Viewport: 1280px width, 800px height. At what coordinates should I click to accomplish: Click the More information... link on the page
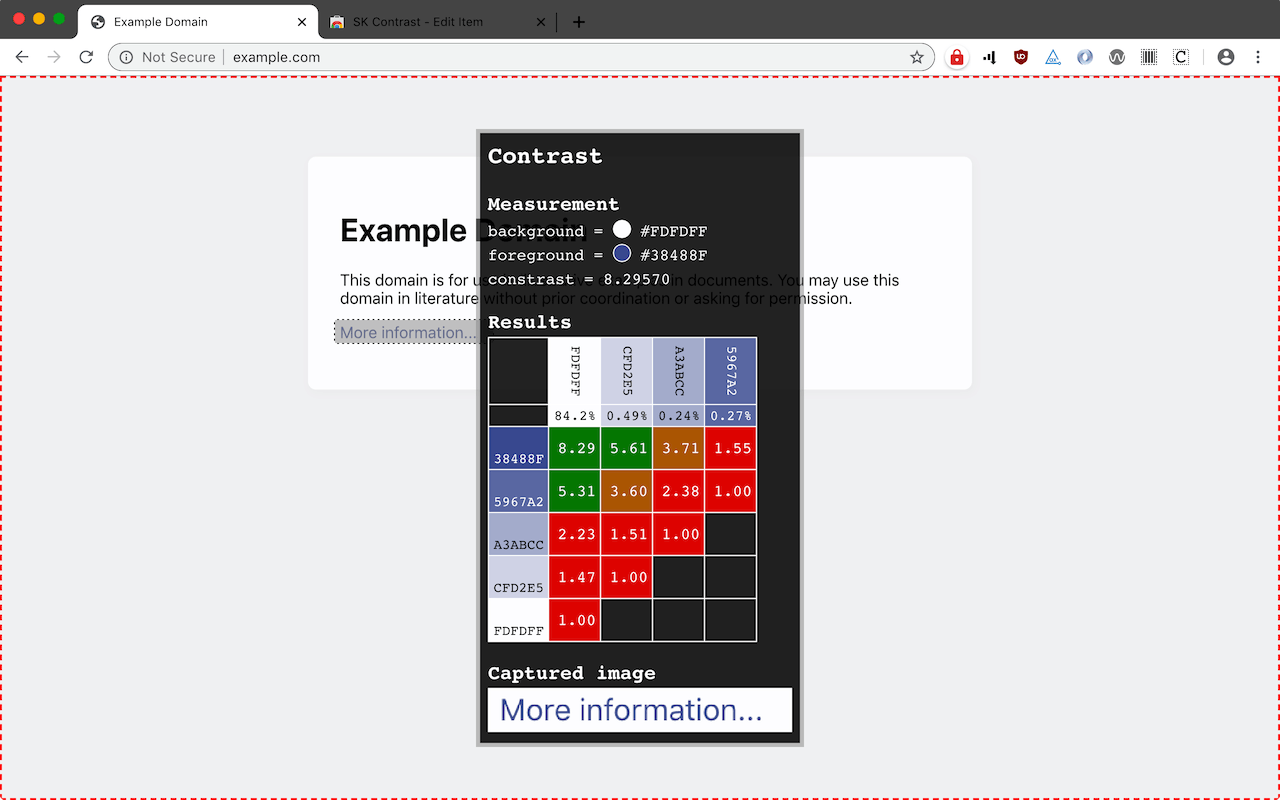pyautogui.click(x=406, y=332)
